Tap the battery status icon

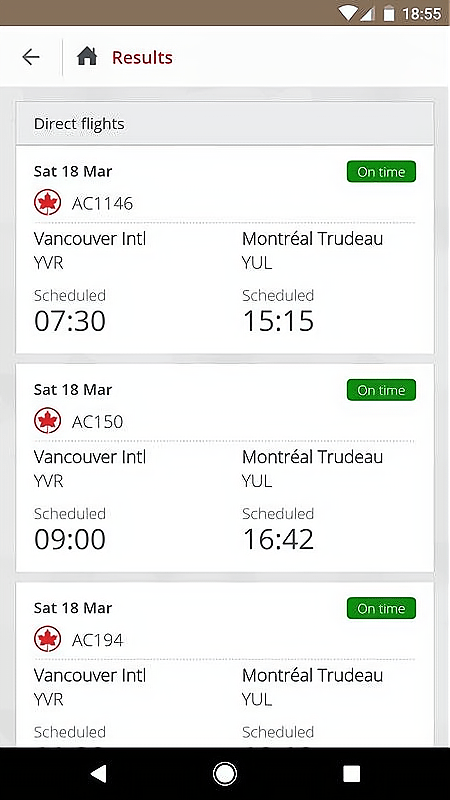pyautogui.click(x=389, y=13)
